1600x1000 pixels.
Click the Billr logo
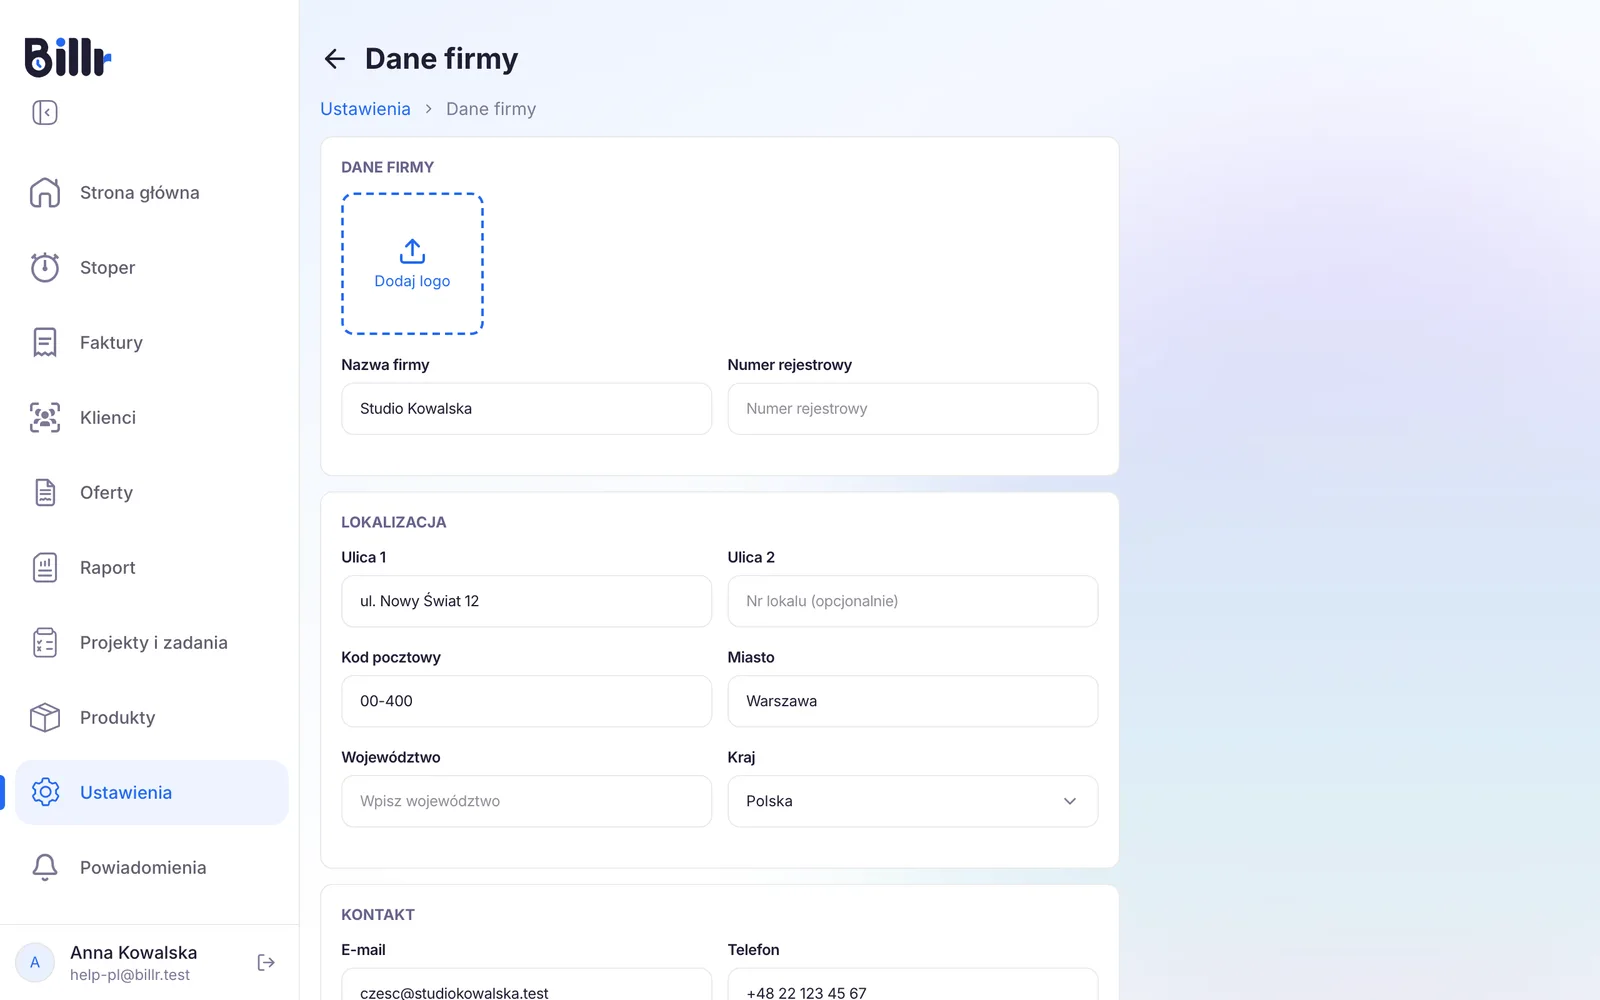click(68, 57)
